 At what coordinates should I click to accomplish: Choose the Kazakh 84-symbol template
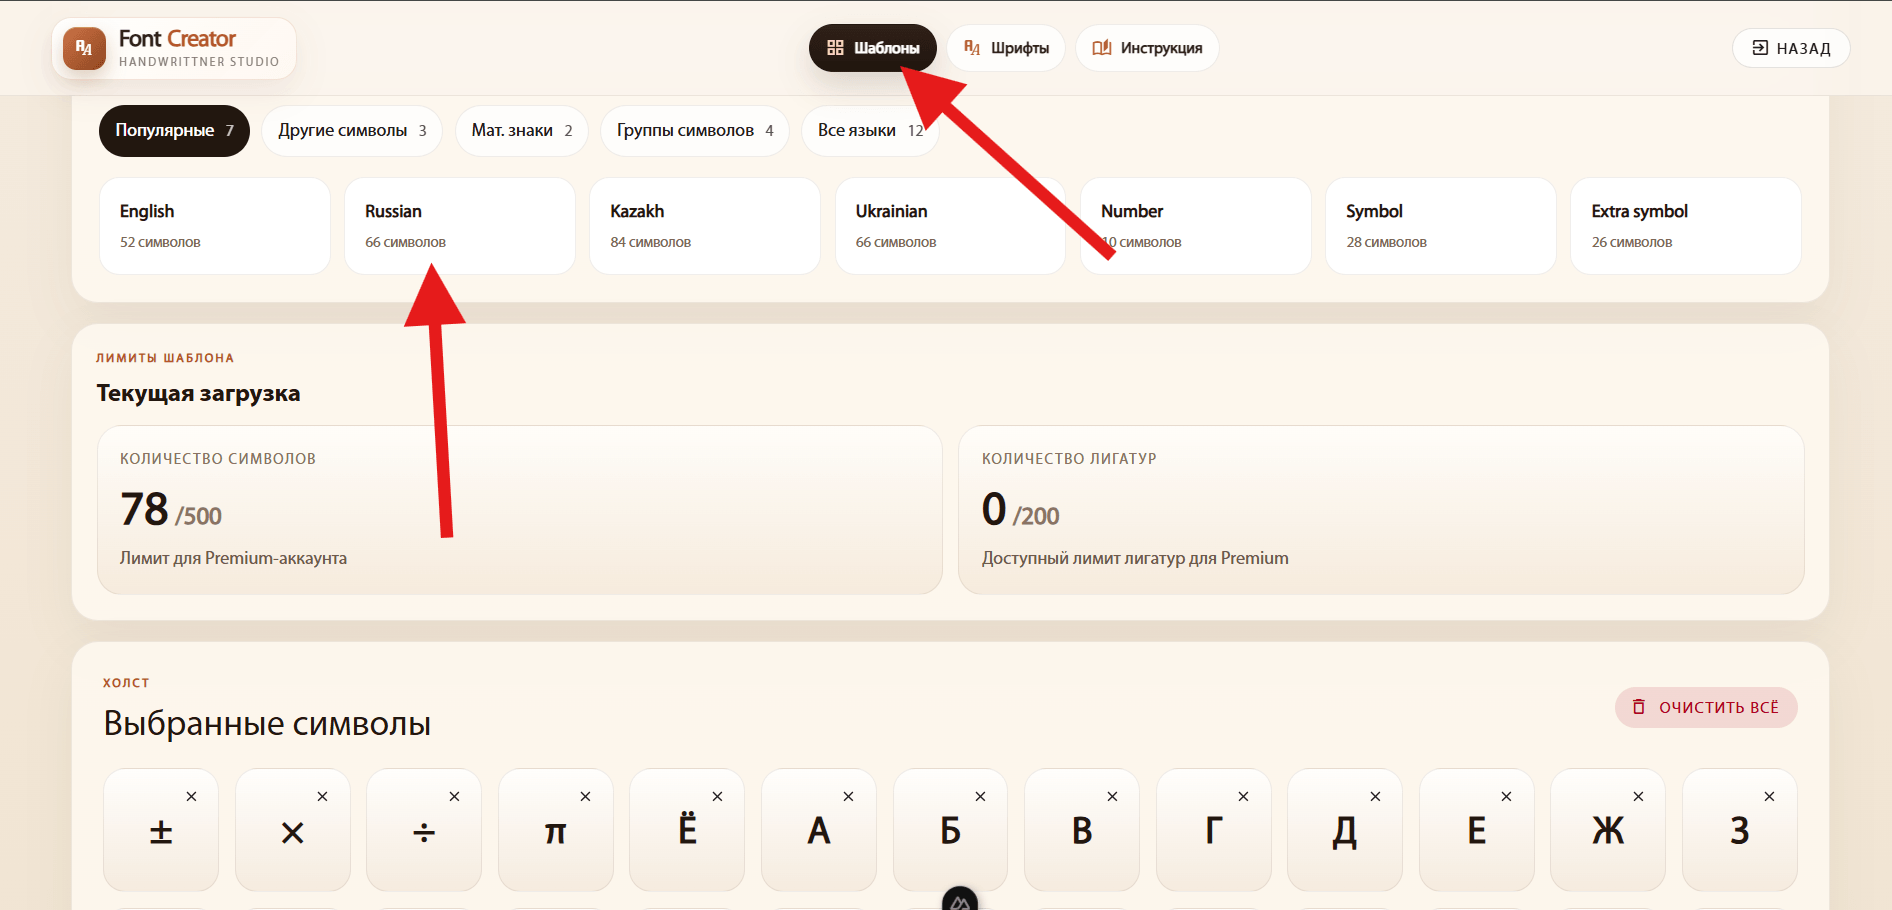tap(705, 226)
